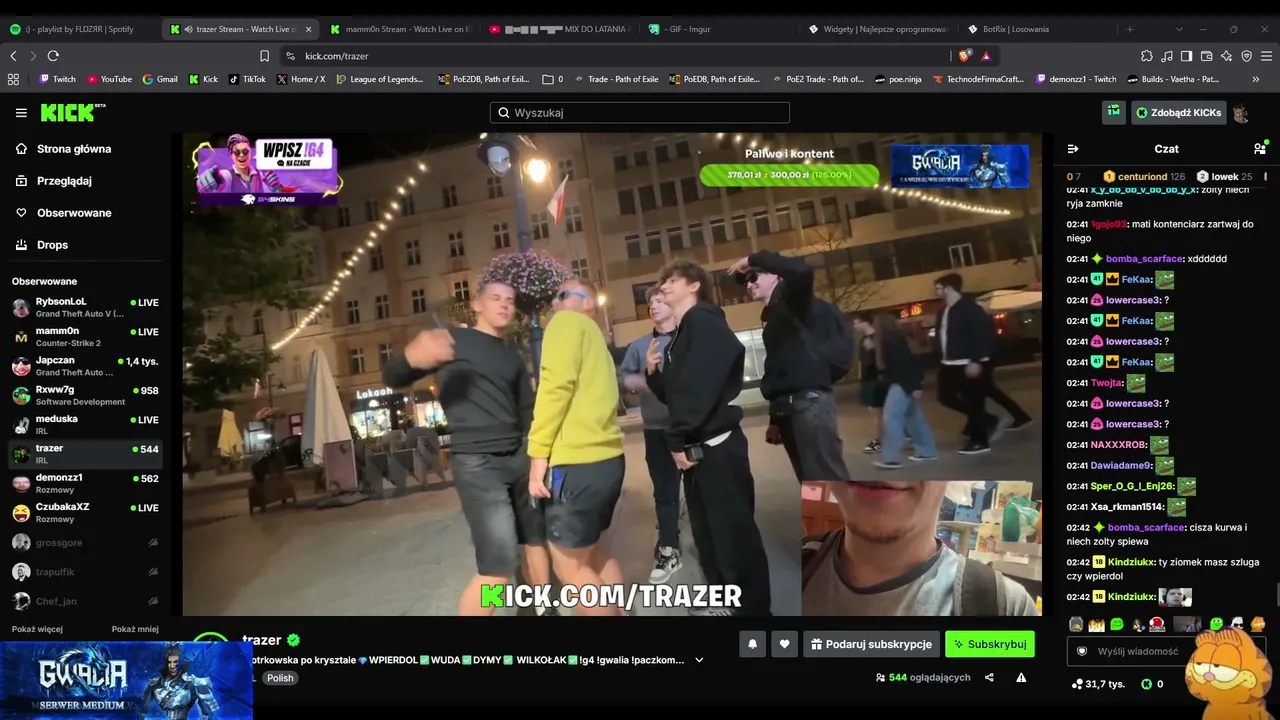This screenshot has height=720, width=1280.
Task: Open Rxww7g channel in followed list
Action: point(85,395)
